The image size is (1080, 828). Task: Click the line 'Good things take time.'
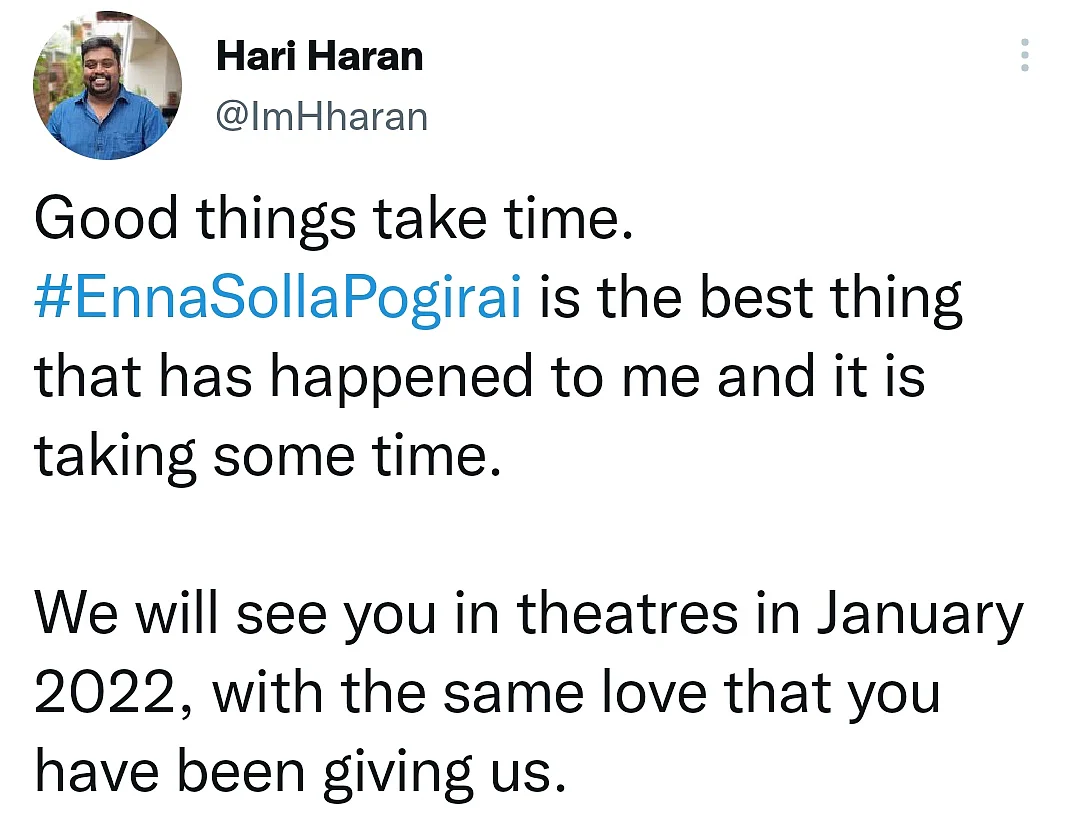pyautogui.click(x=333, y=219)
